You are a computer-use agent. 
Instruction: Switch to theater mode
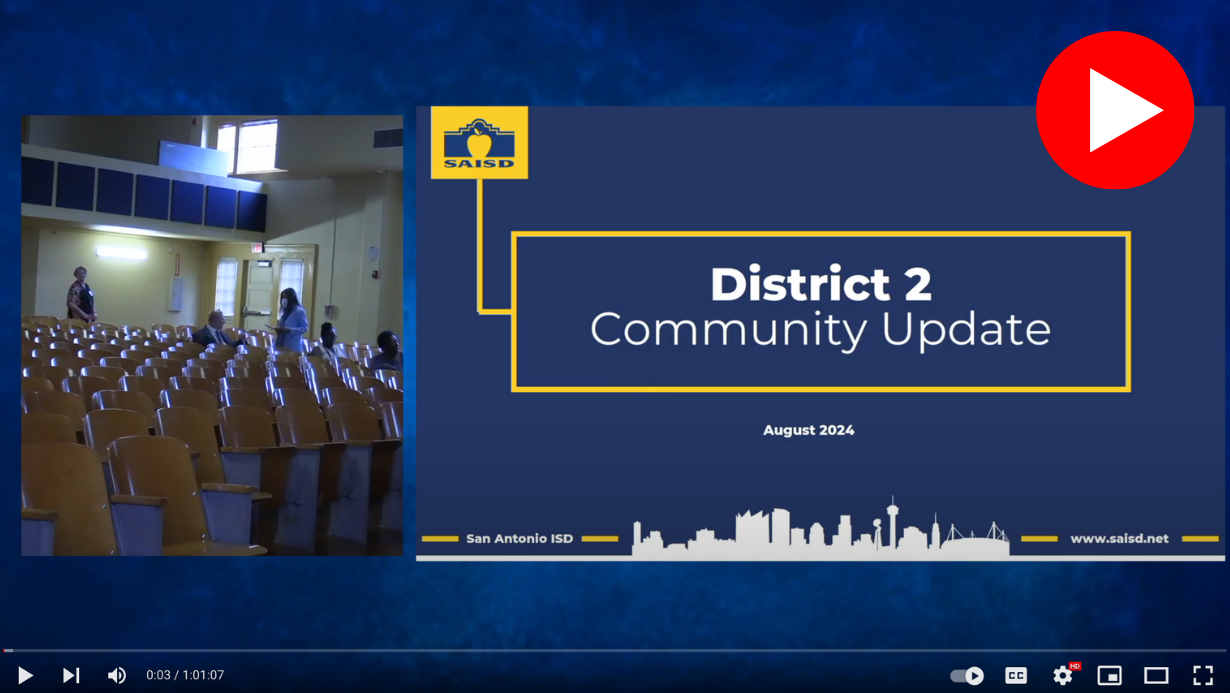1156,676
